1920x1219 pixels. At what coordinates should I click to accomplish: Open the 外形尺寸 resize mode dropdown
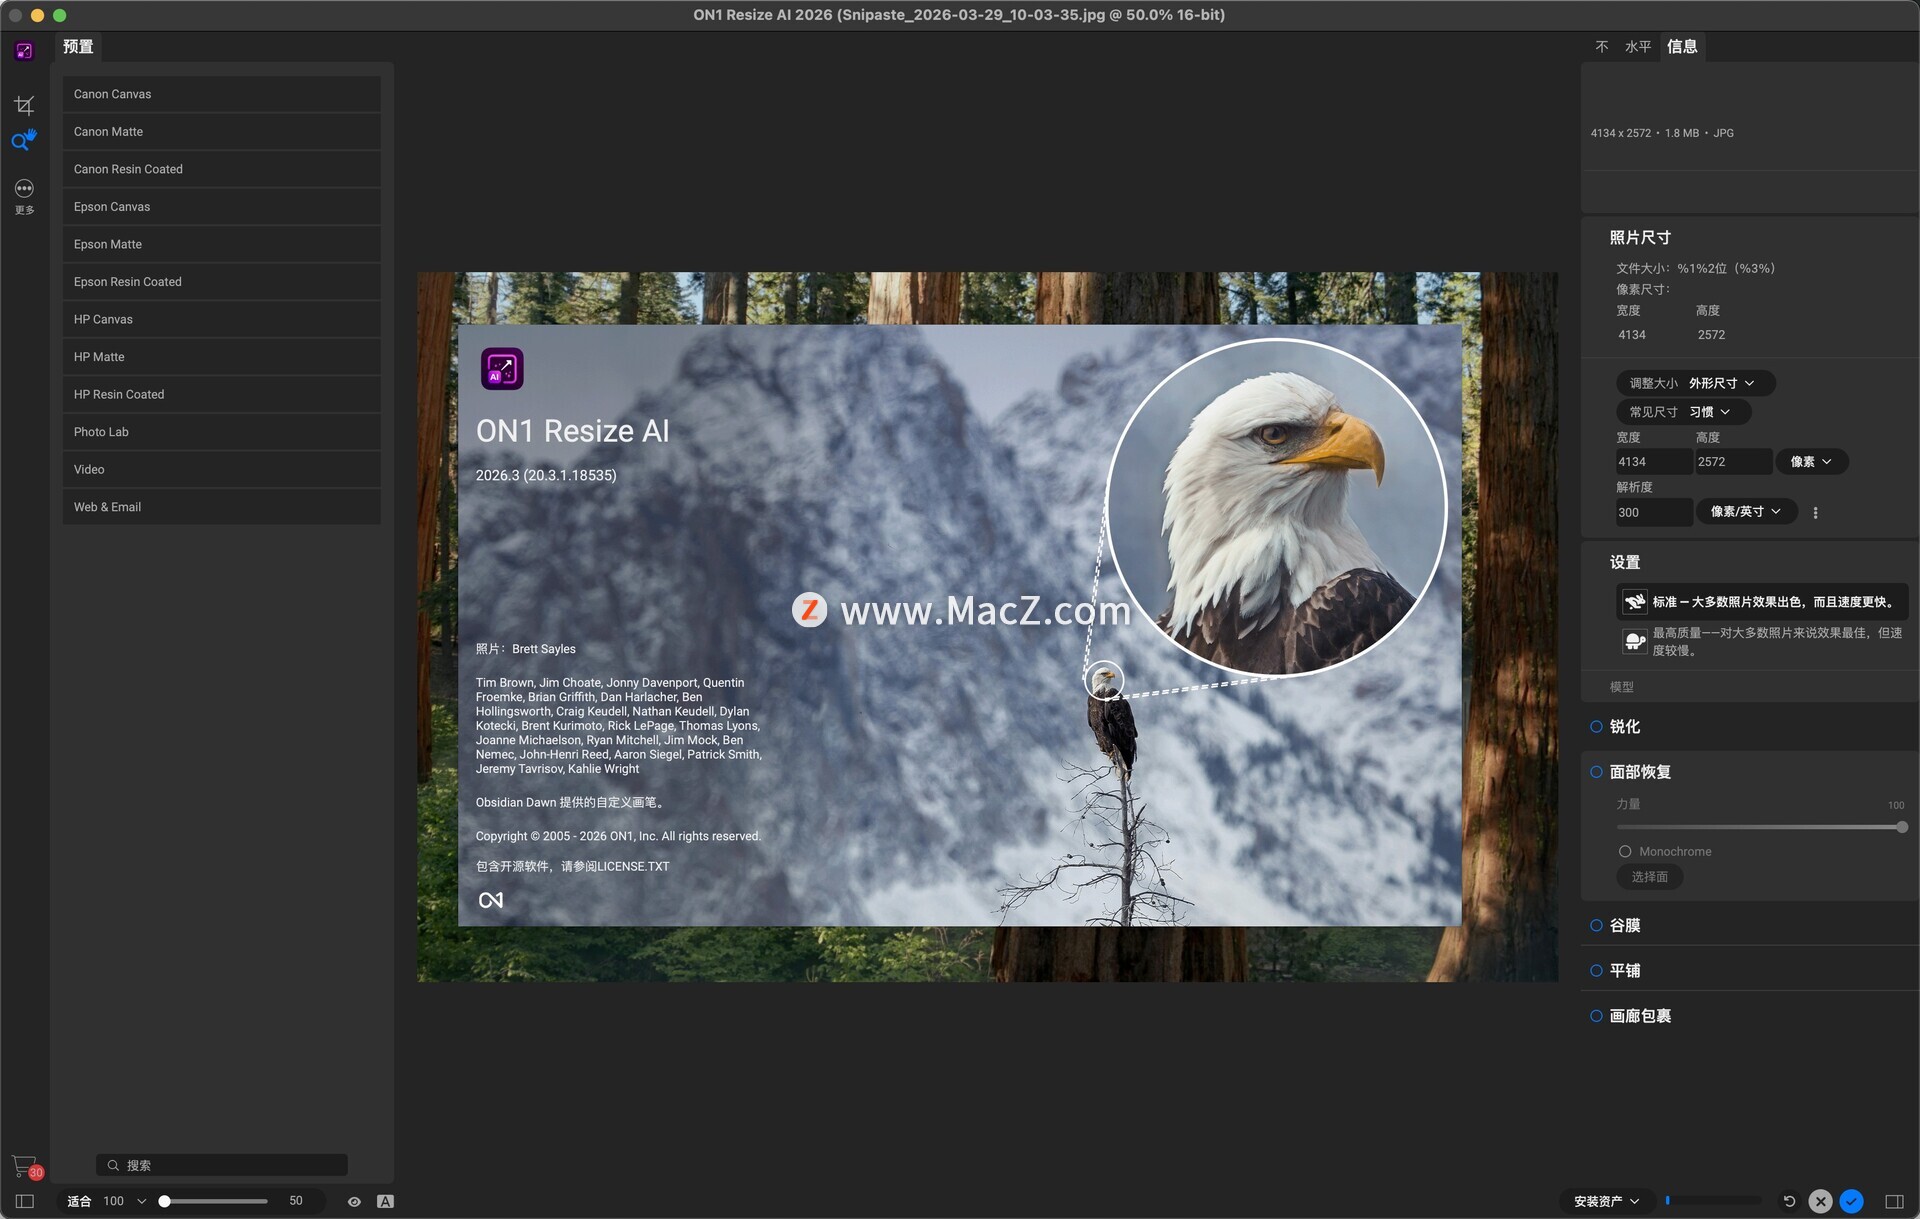pos(1720,383)
